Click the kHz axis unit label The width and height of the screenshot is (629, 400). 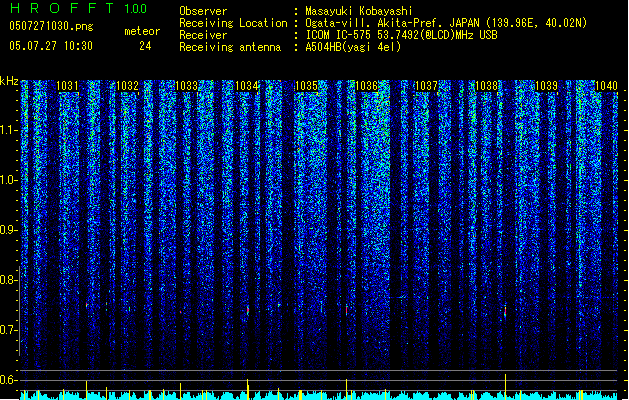click(9, 81)
